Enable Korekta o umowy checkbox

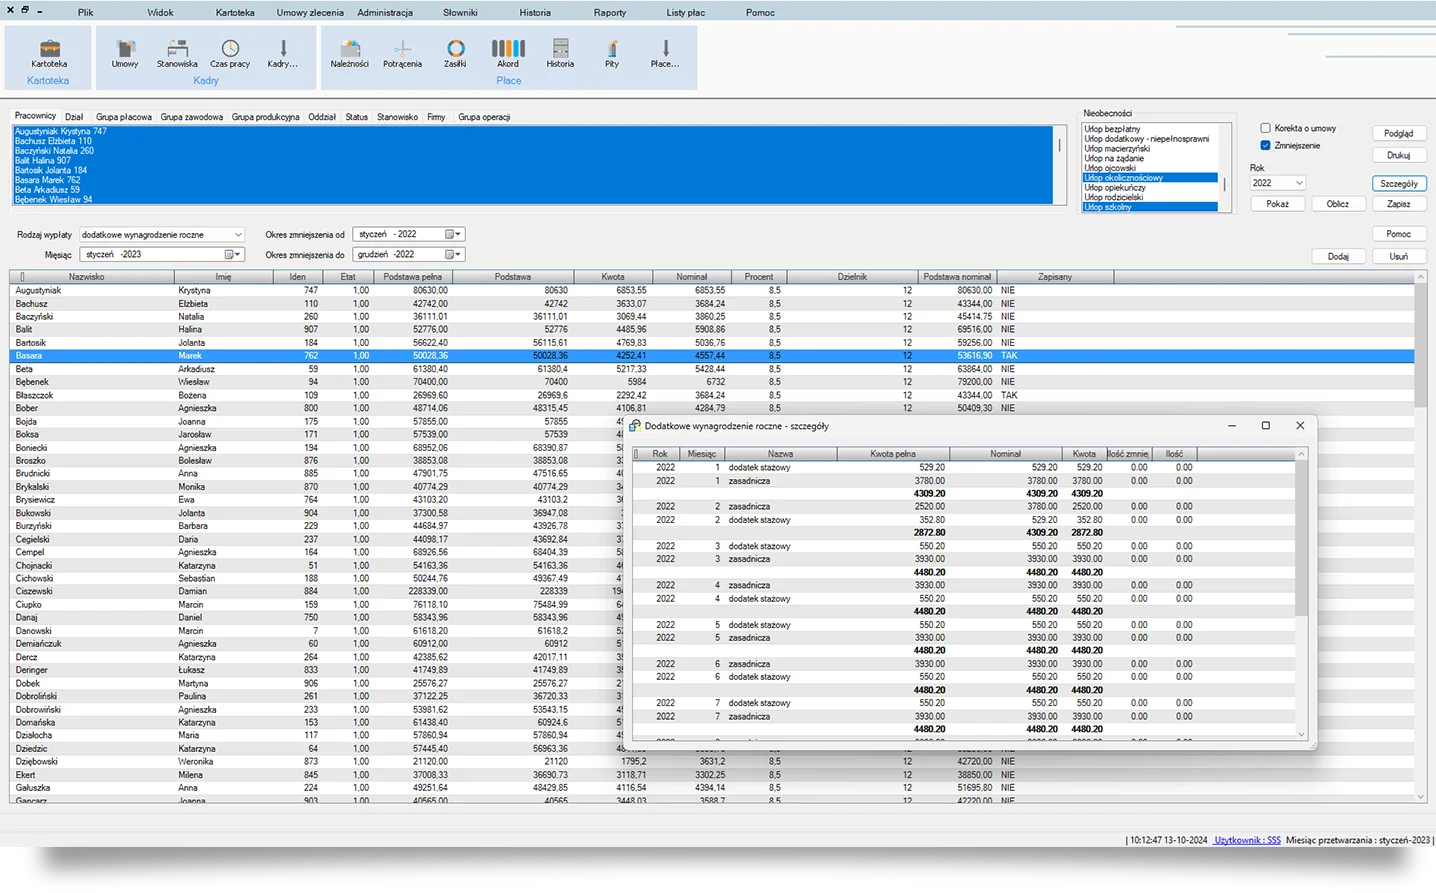tap(1265, 128)
